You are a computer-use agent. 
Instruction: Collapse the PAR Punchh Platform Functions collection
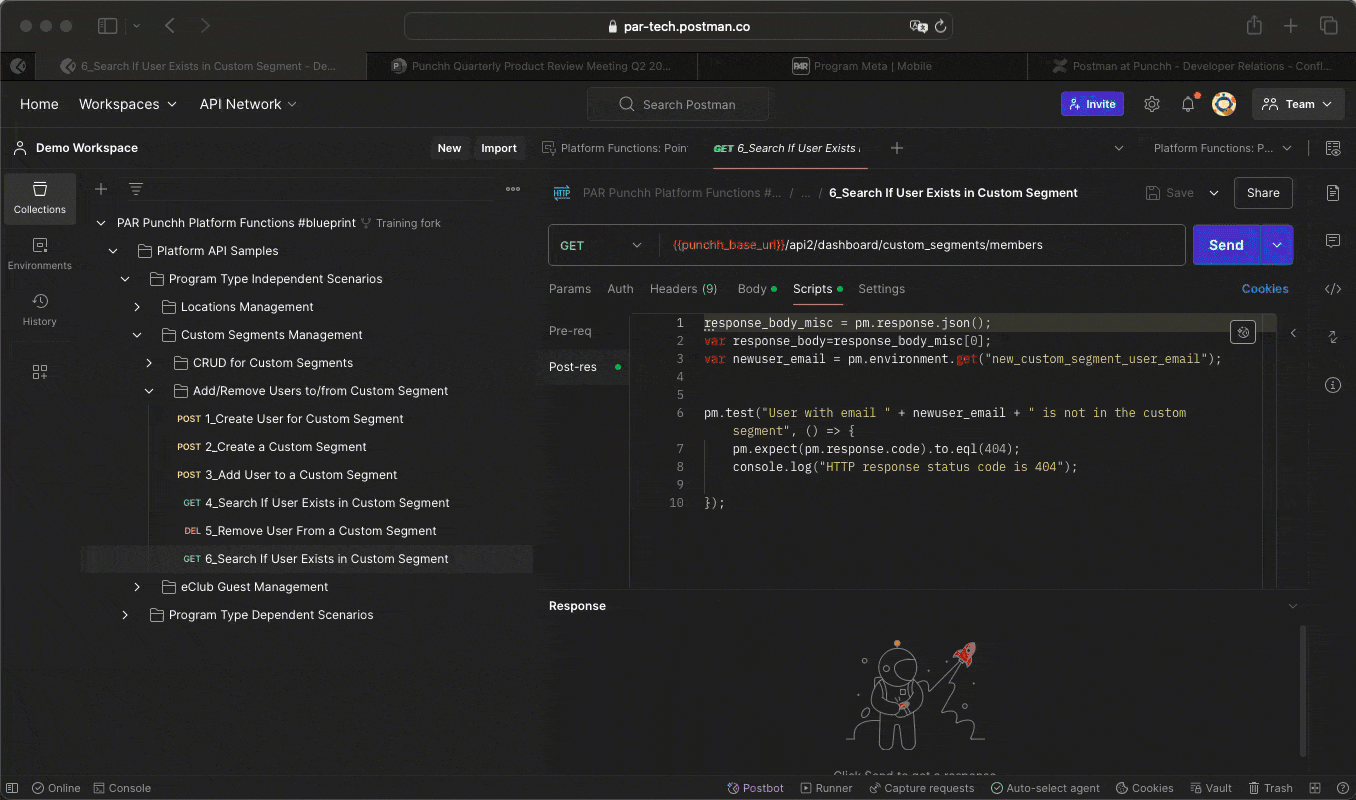101,223
